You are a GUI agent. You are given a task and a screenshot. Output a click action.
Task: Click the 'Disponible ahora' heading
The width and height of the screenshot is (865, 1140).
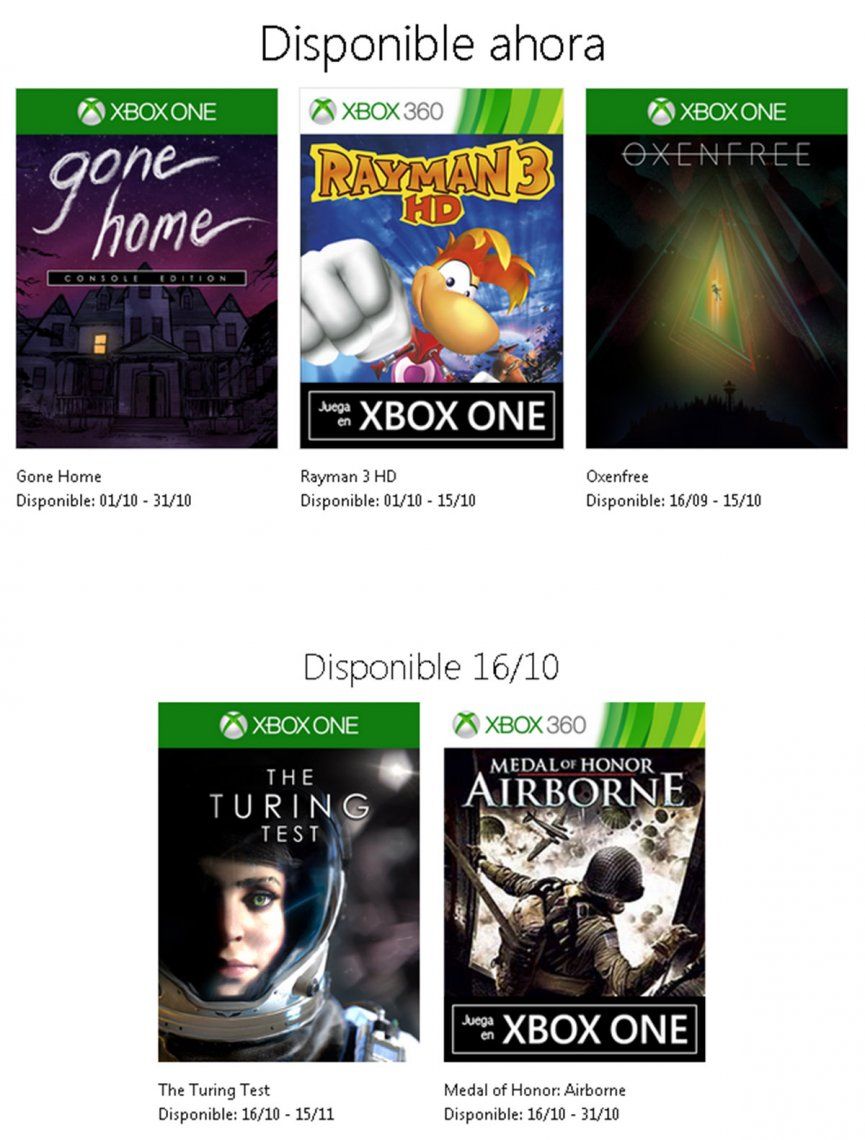[x=432, y=44]
